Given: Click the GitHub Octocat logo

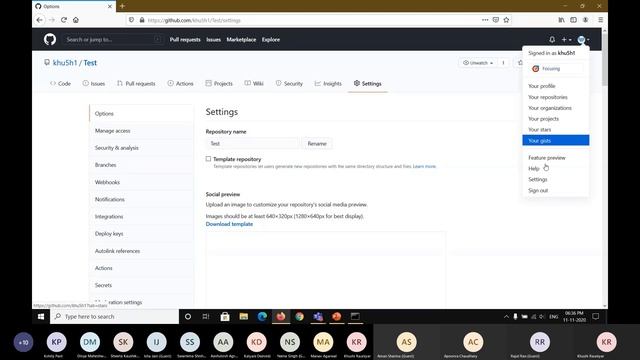Looking at the screenshot, I should (x=50, y=39).
